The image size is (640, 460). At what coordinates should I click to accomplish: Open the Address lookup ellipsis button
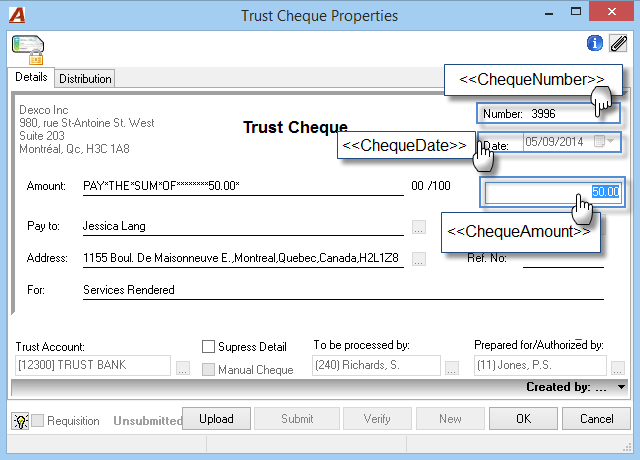(418, 259)
